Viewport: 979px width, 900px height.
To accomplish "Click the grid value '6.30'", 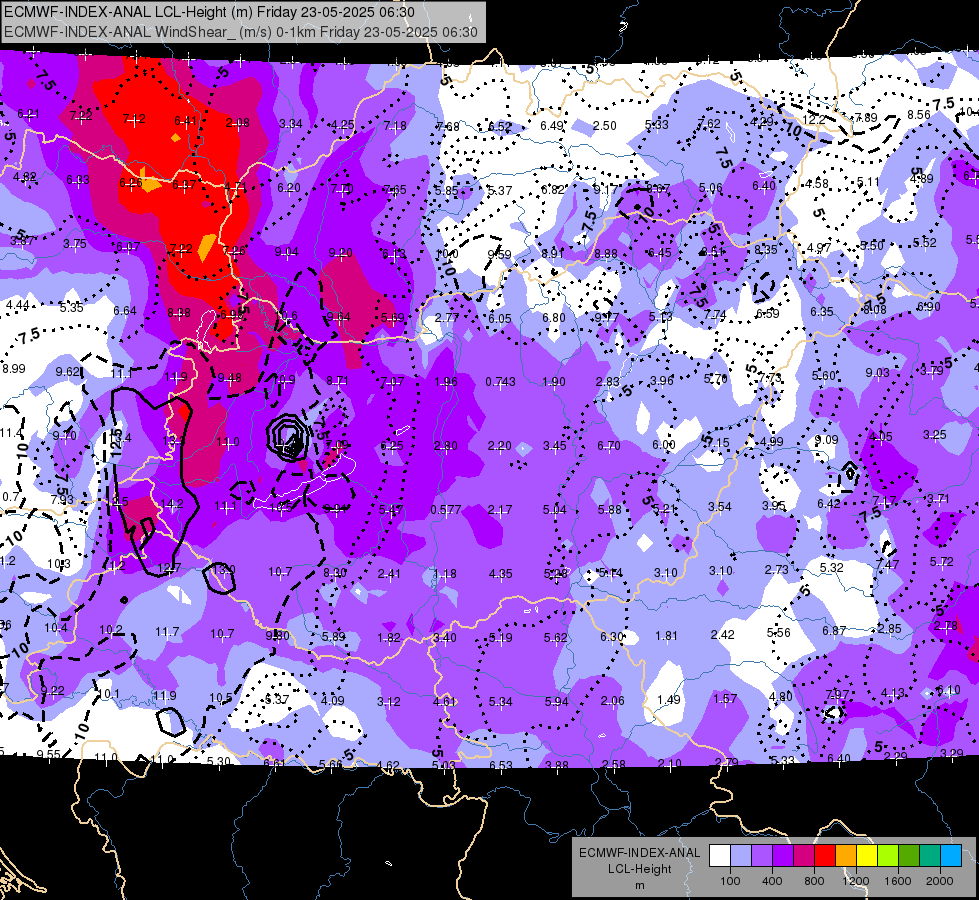I will (x=612, y=636).
